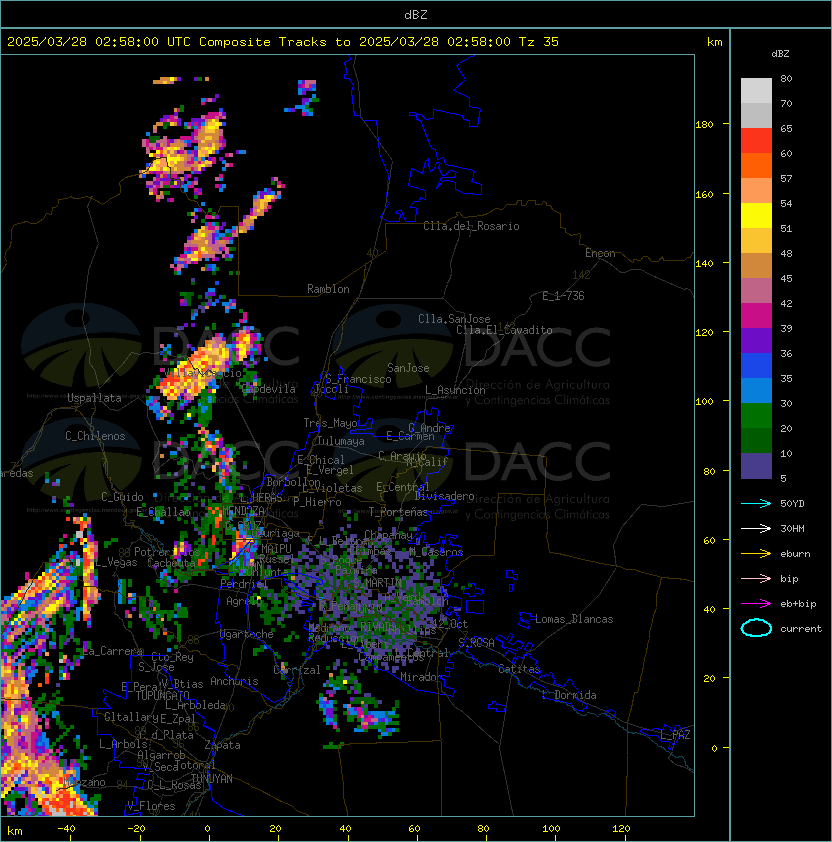Screen dimensions: 832x842
Task: Click the 'C_Chilenos' label on map
Action: 95,436
